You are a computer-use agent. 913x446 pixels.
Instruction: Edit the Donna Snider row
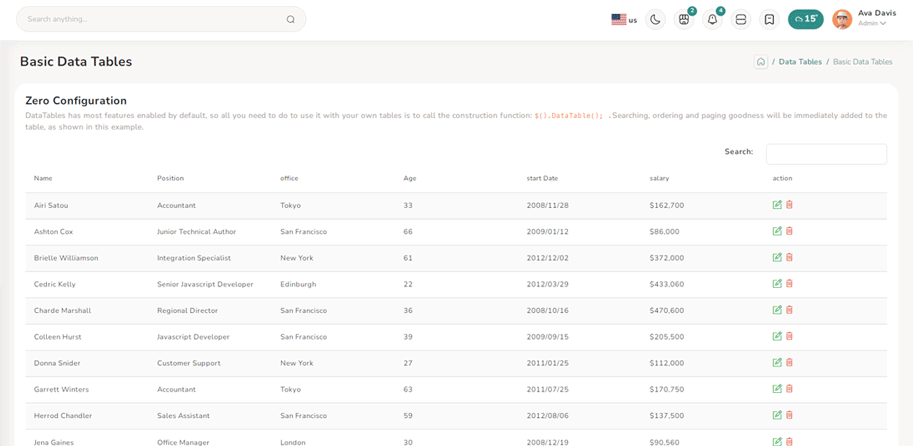pyautogui.click(x=777, y=363)
